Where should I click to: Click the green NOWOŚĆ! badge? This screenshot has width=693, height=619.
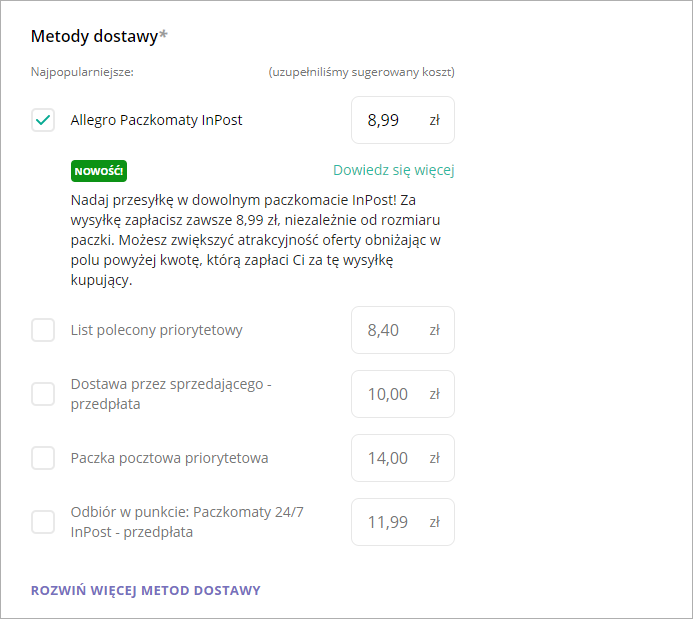point(99,170)
